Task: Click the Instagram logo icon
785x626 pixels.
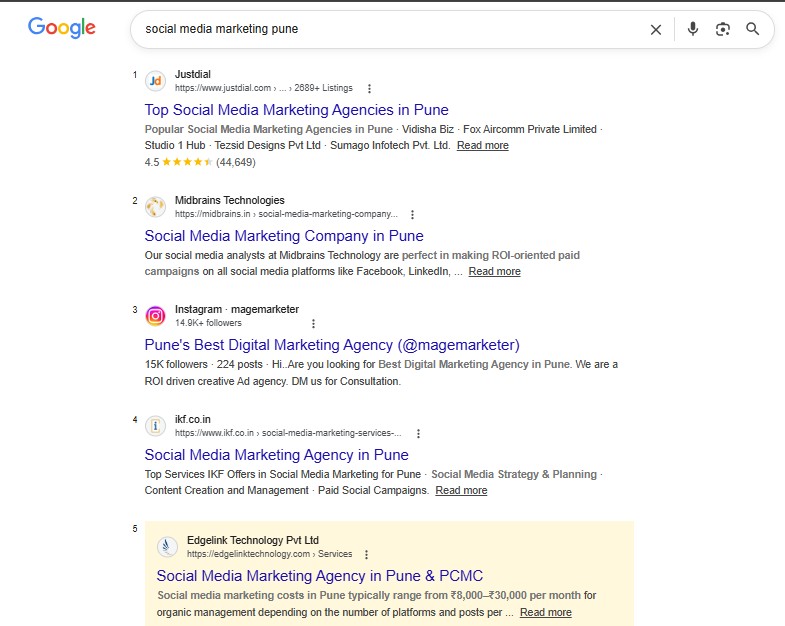Action: point(155,316)
